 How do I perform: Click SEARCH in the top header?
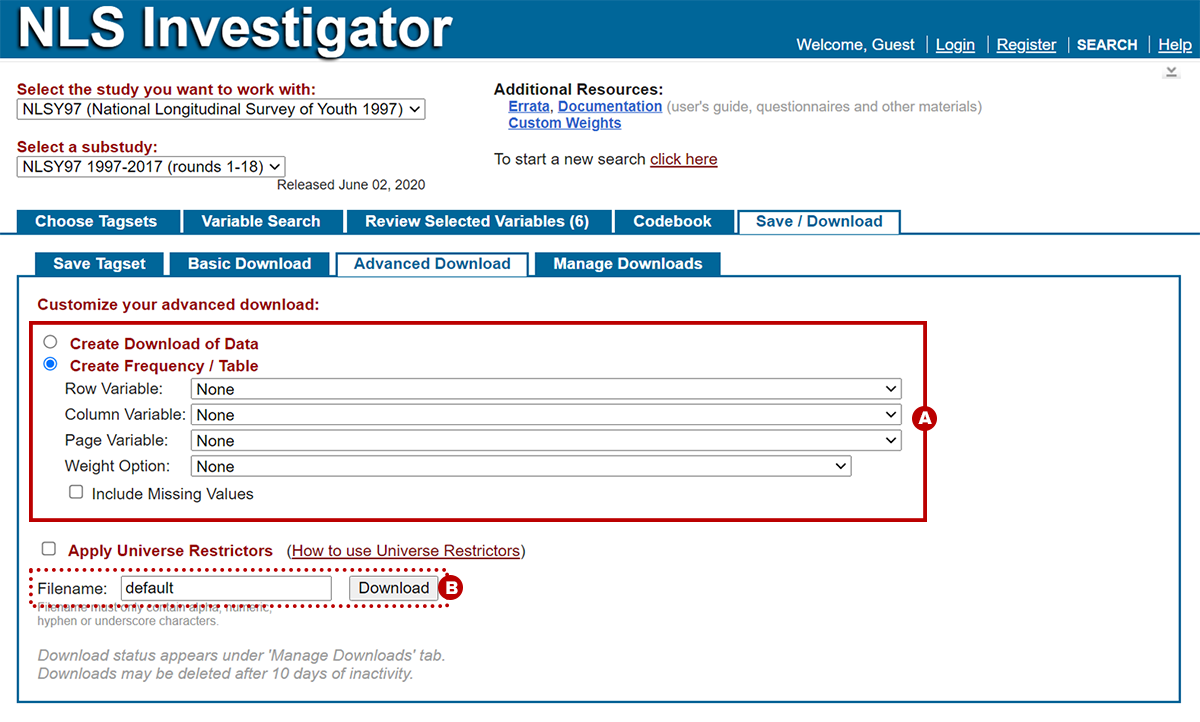pyautogui.click(x=1107, y=45)
